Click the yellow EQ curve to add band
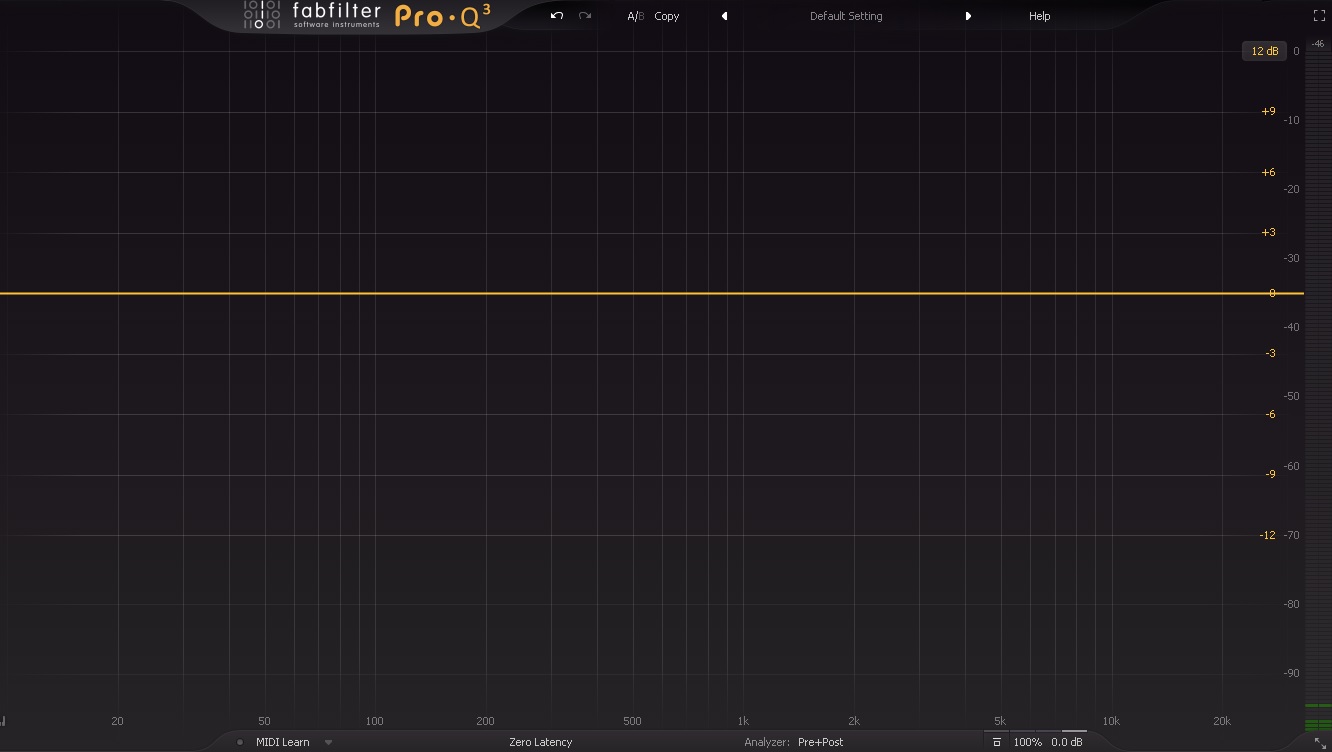 [652, 293]
